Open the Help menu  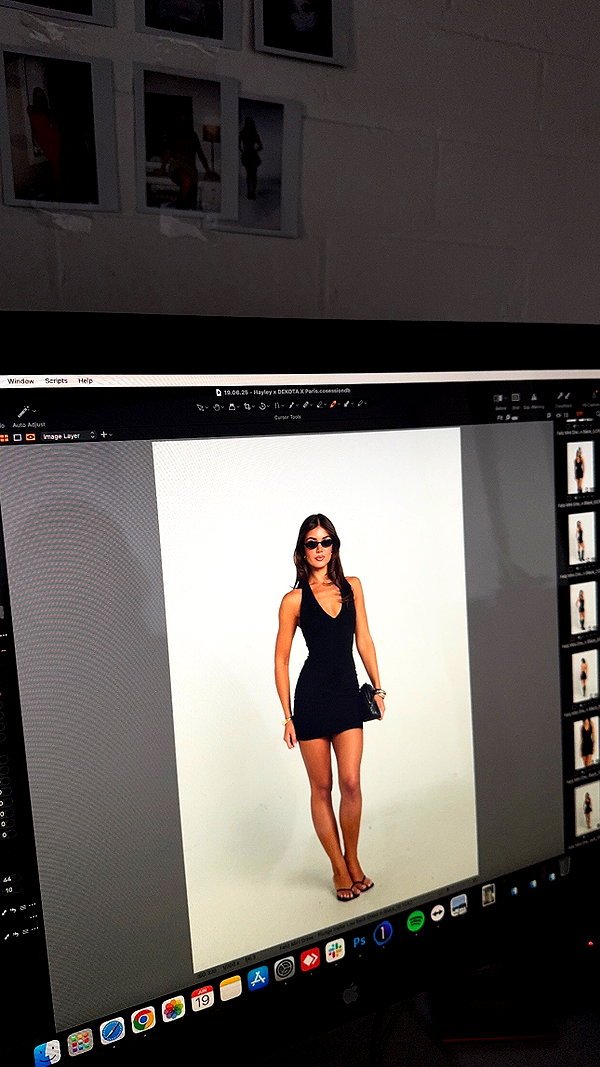tap(85, 380)
